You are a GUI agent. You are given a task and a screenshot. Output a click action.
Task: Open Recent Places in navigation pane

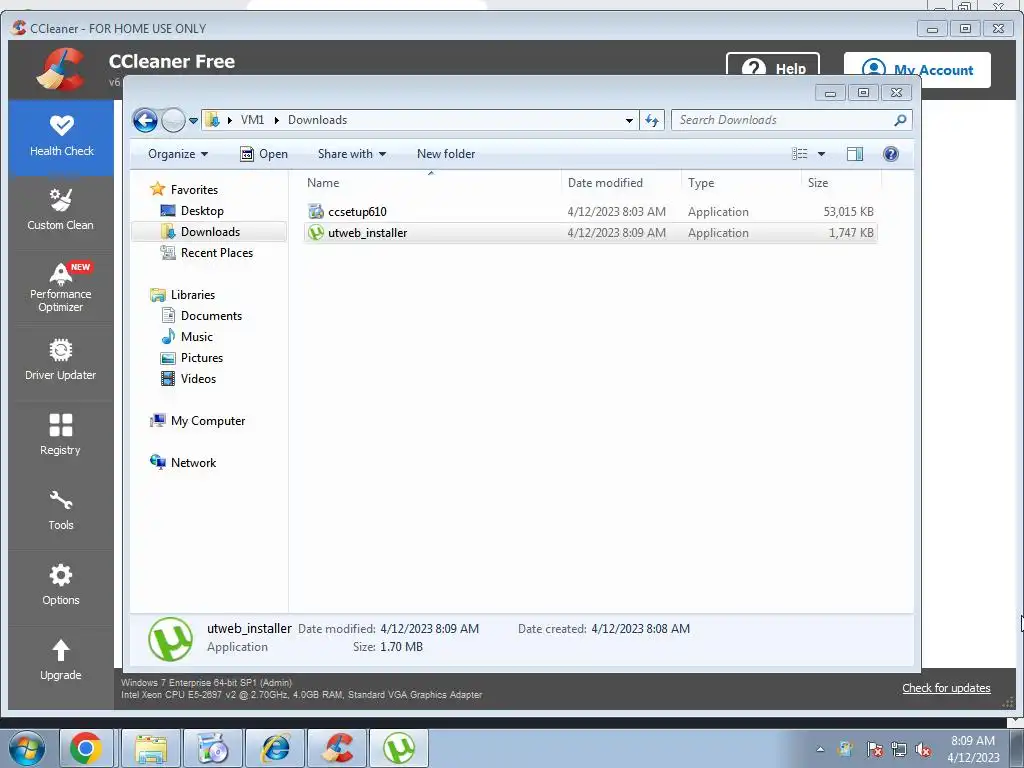point(216,253)
